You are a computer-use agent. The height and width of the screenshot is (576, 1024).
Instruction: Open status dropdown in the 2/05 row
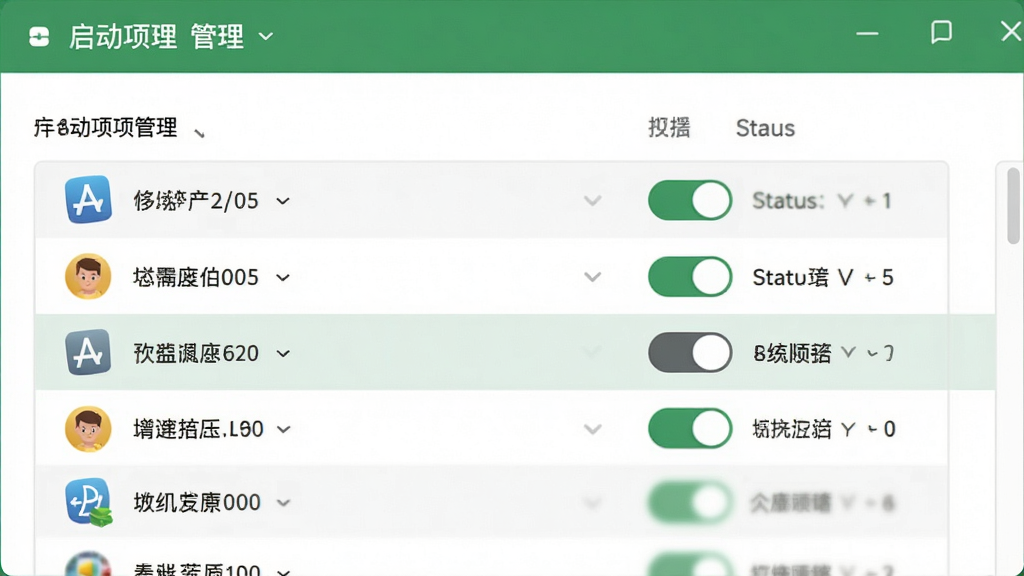845,201
